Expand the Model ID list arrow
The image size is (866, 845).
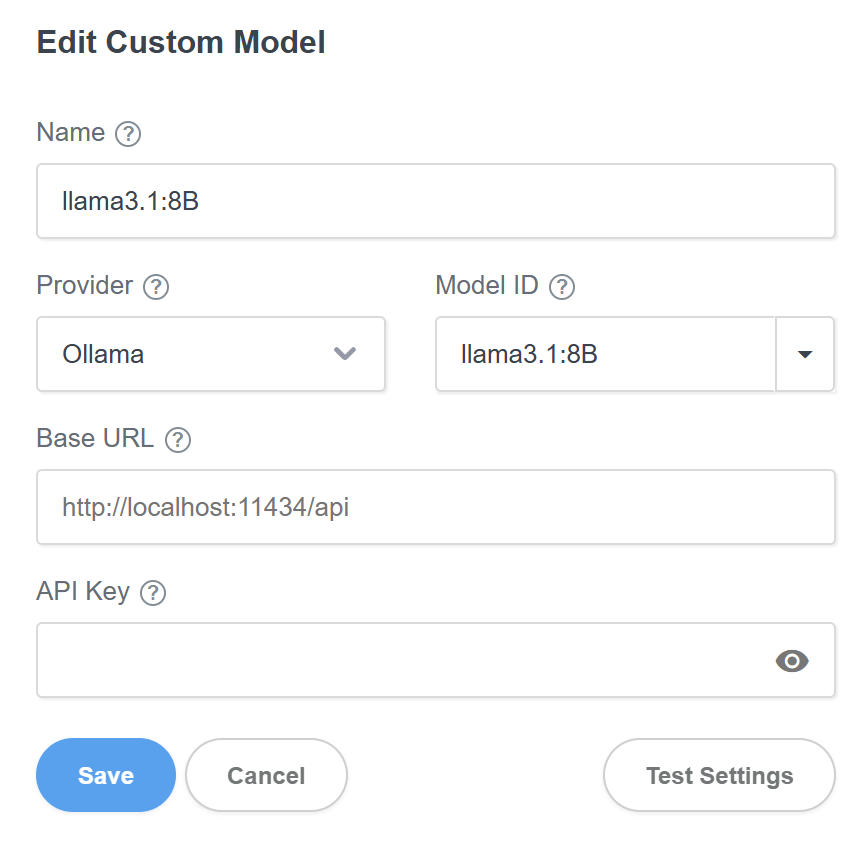pos(805,354)
